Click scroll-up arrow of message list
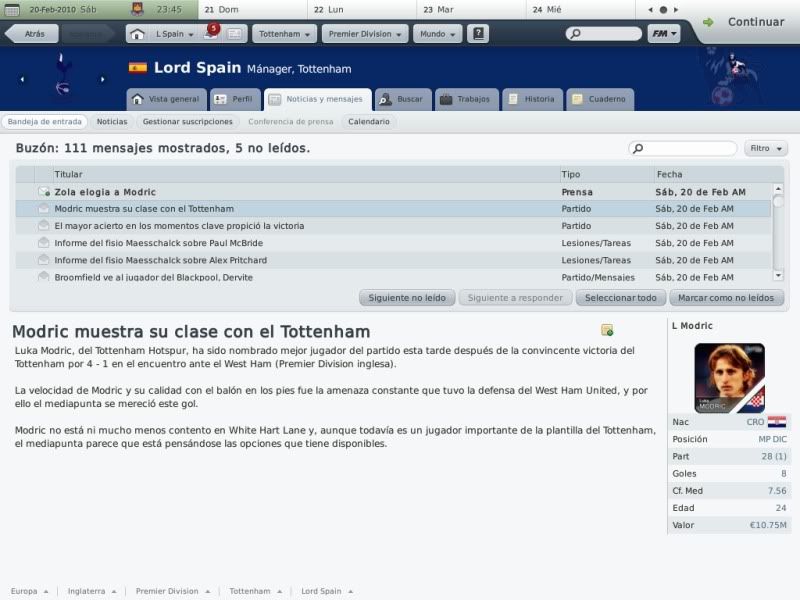This screenshot has width=800, height=600. tap(778, 189)
